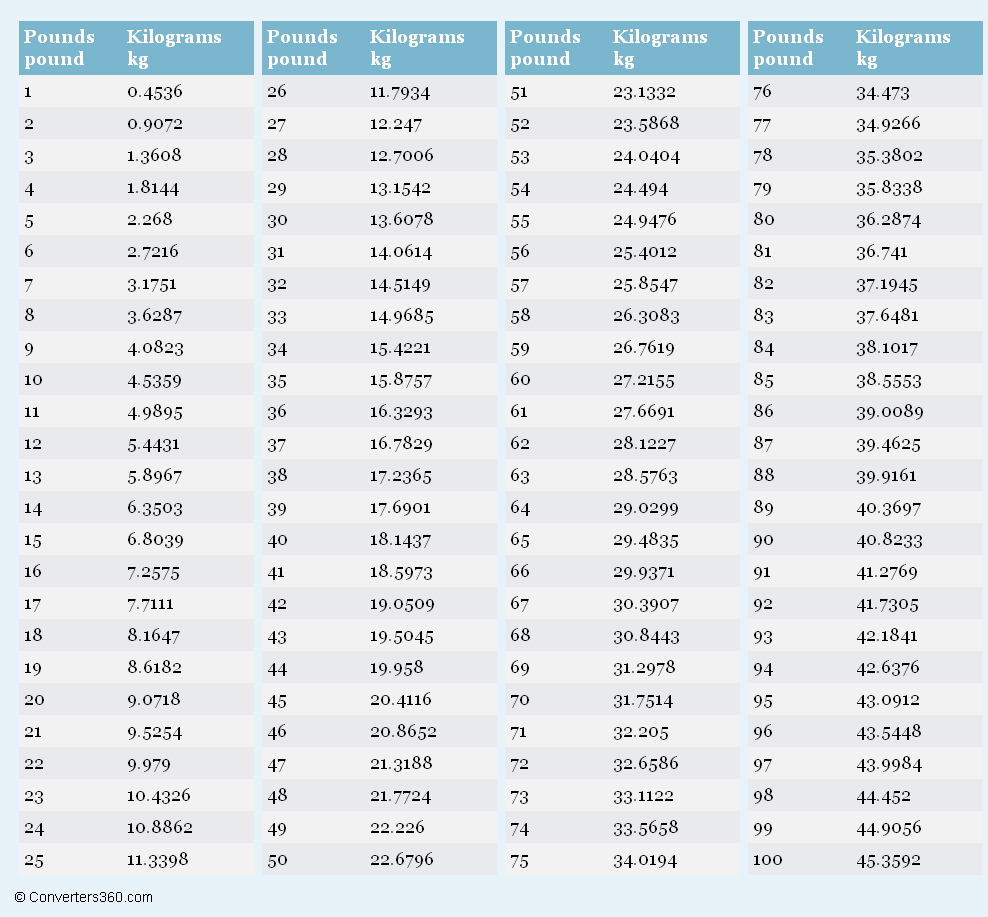Screen dimensions: 988x917
Task: Select the 0.4536 kilogram value
Action: [155, 92]
